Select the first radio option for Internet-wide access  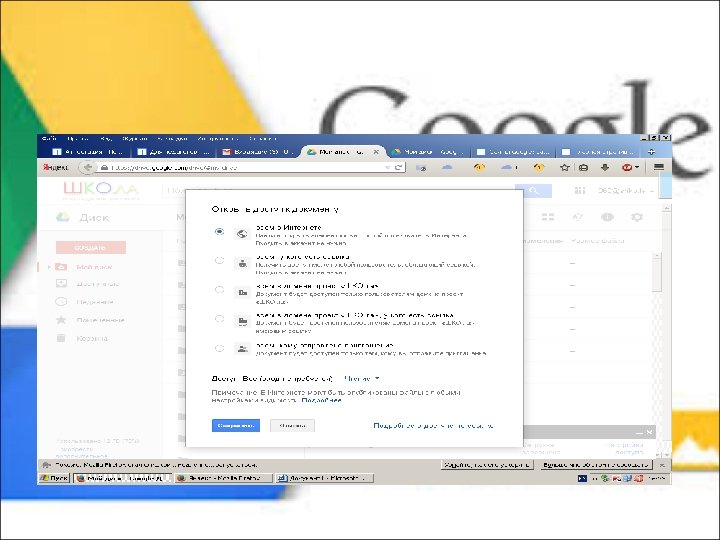[219, 231]
